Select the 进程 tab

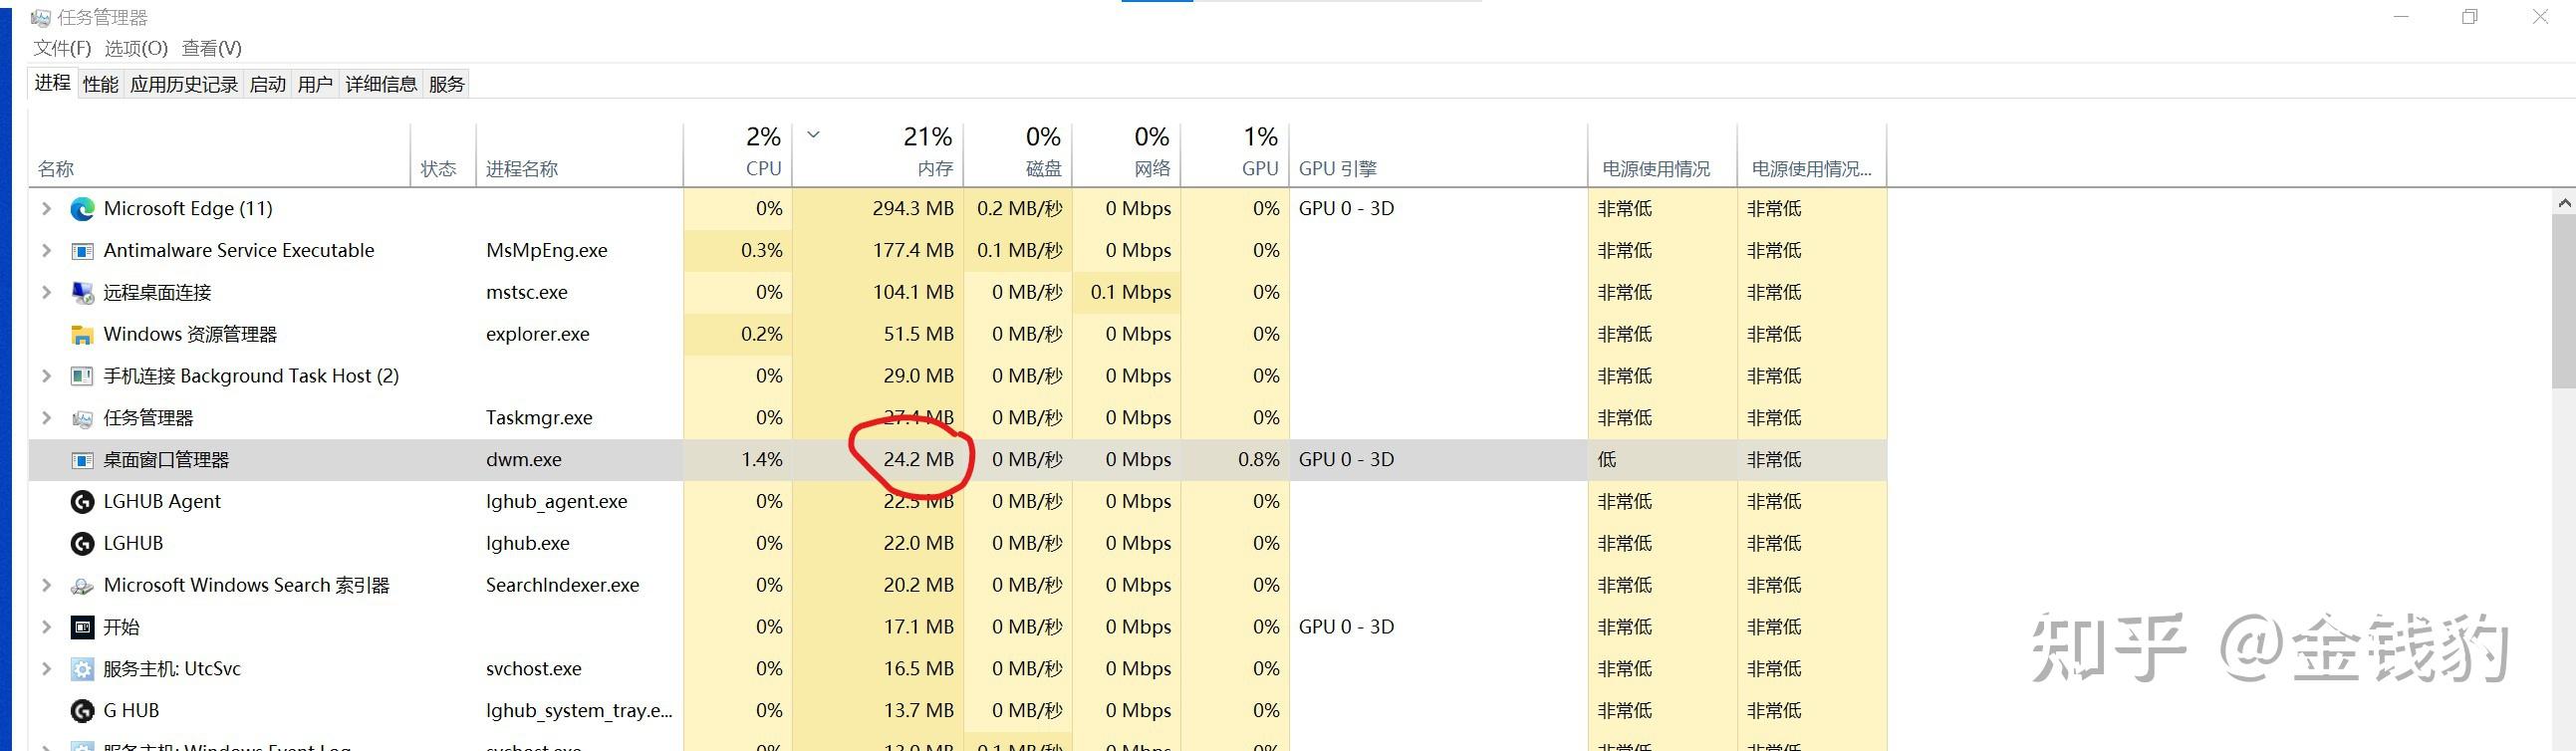(53, 83)
